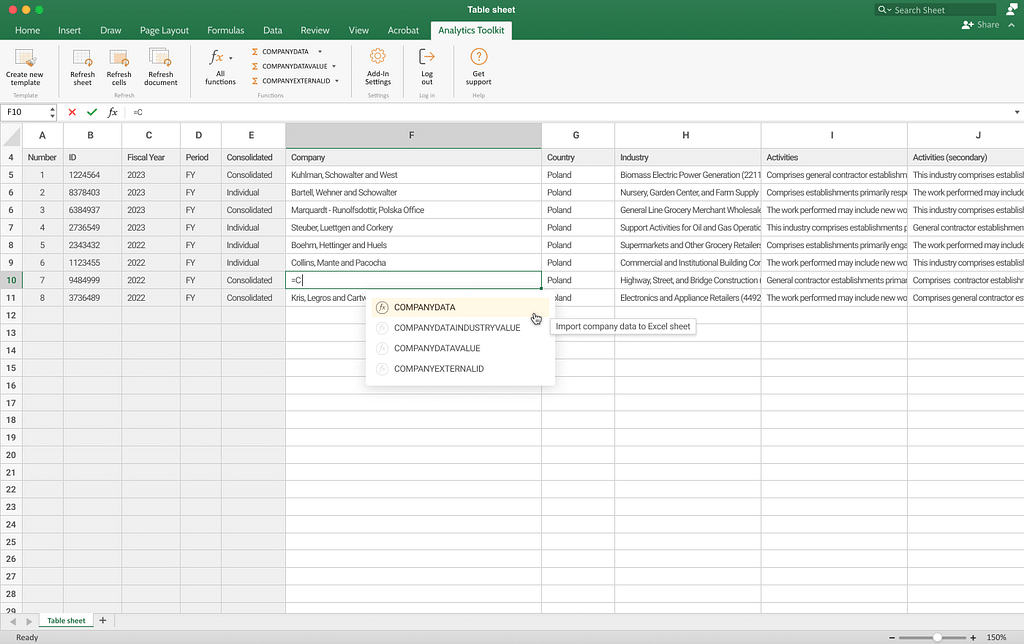Choose COMPANYEXTERNALID in the suggestion list
1024x644 pixels.
pyautogui.click(x=438, y=369)
